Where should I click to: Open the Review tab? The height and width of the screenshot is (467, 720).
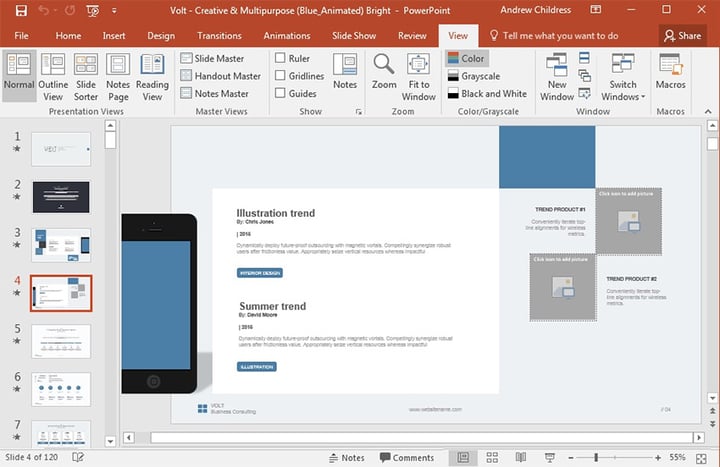click(412, 36)
